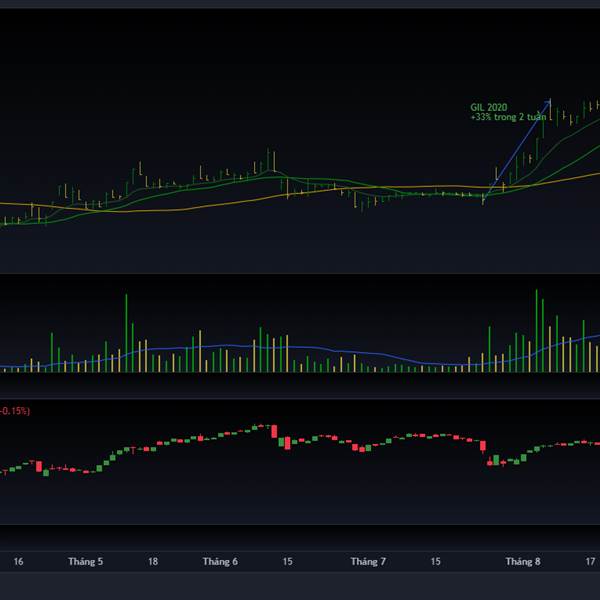Click the Tháng 5 time axis label

[x=86, y=562]
